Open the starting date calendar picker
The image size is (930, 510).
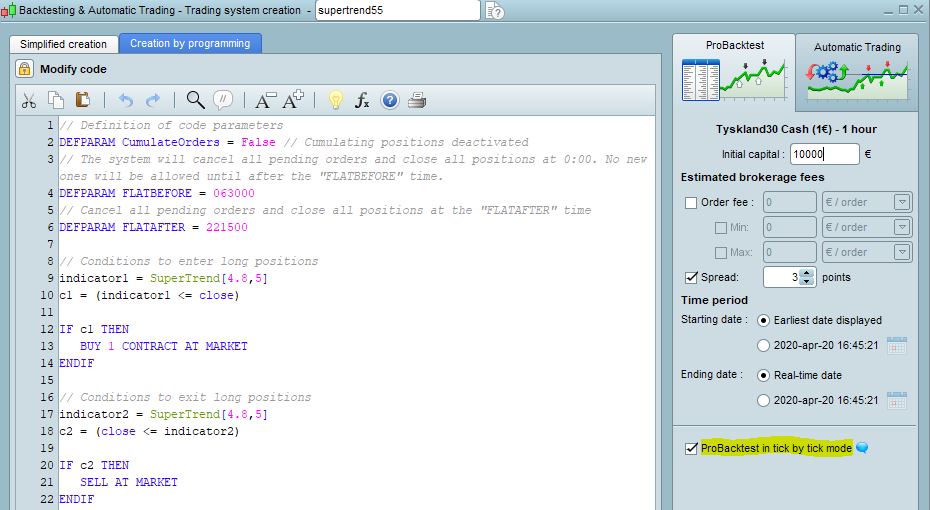coord(897,345)
